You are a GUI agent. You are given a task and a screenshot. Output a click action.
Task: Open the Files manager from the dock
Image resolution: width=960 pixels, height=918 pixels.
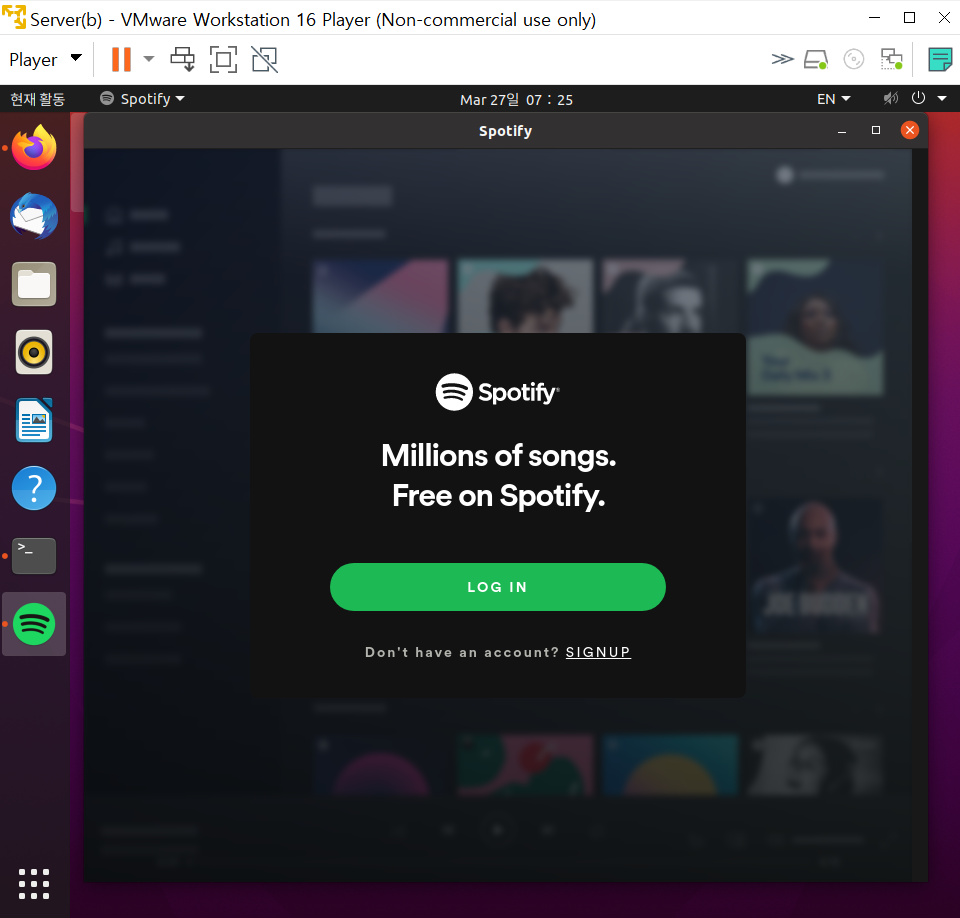click(x=34, y=284)
